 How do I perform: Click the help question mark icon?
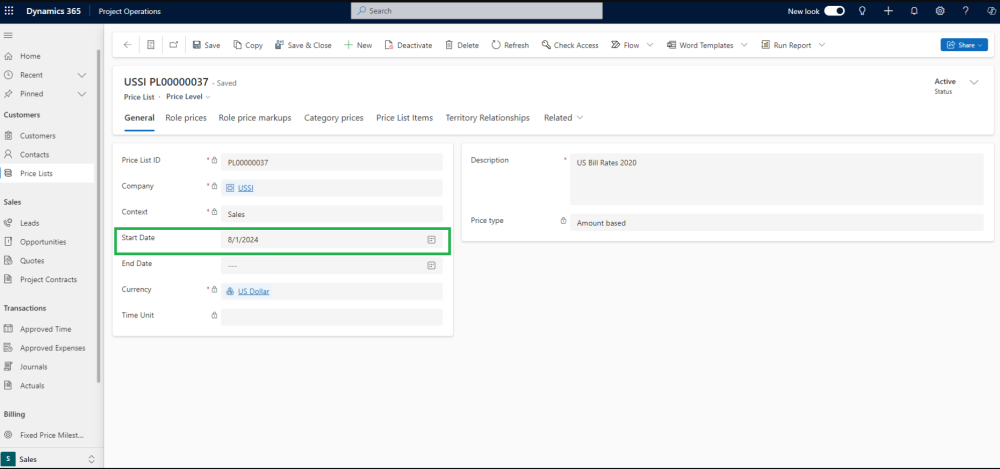tap(966, 11)
